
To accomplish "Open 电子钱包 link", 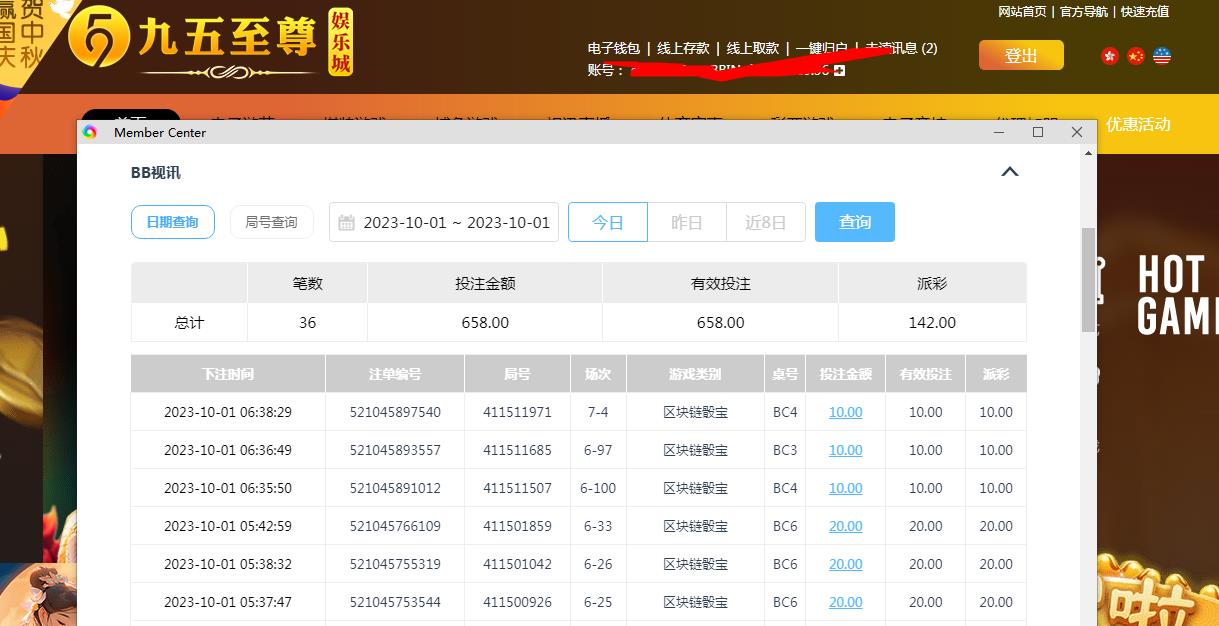I will 614,48.
